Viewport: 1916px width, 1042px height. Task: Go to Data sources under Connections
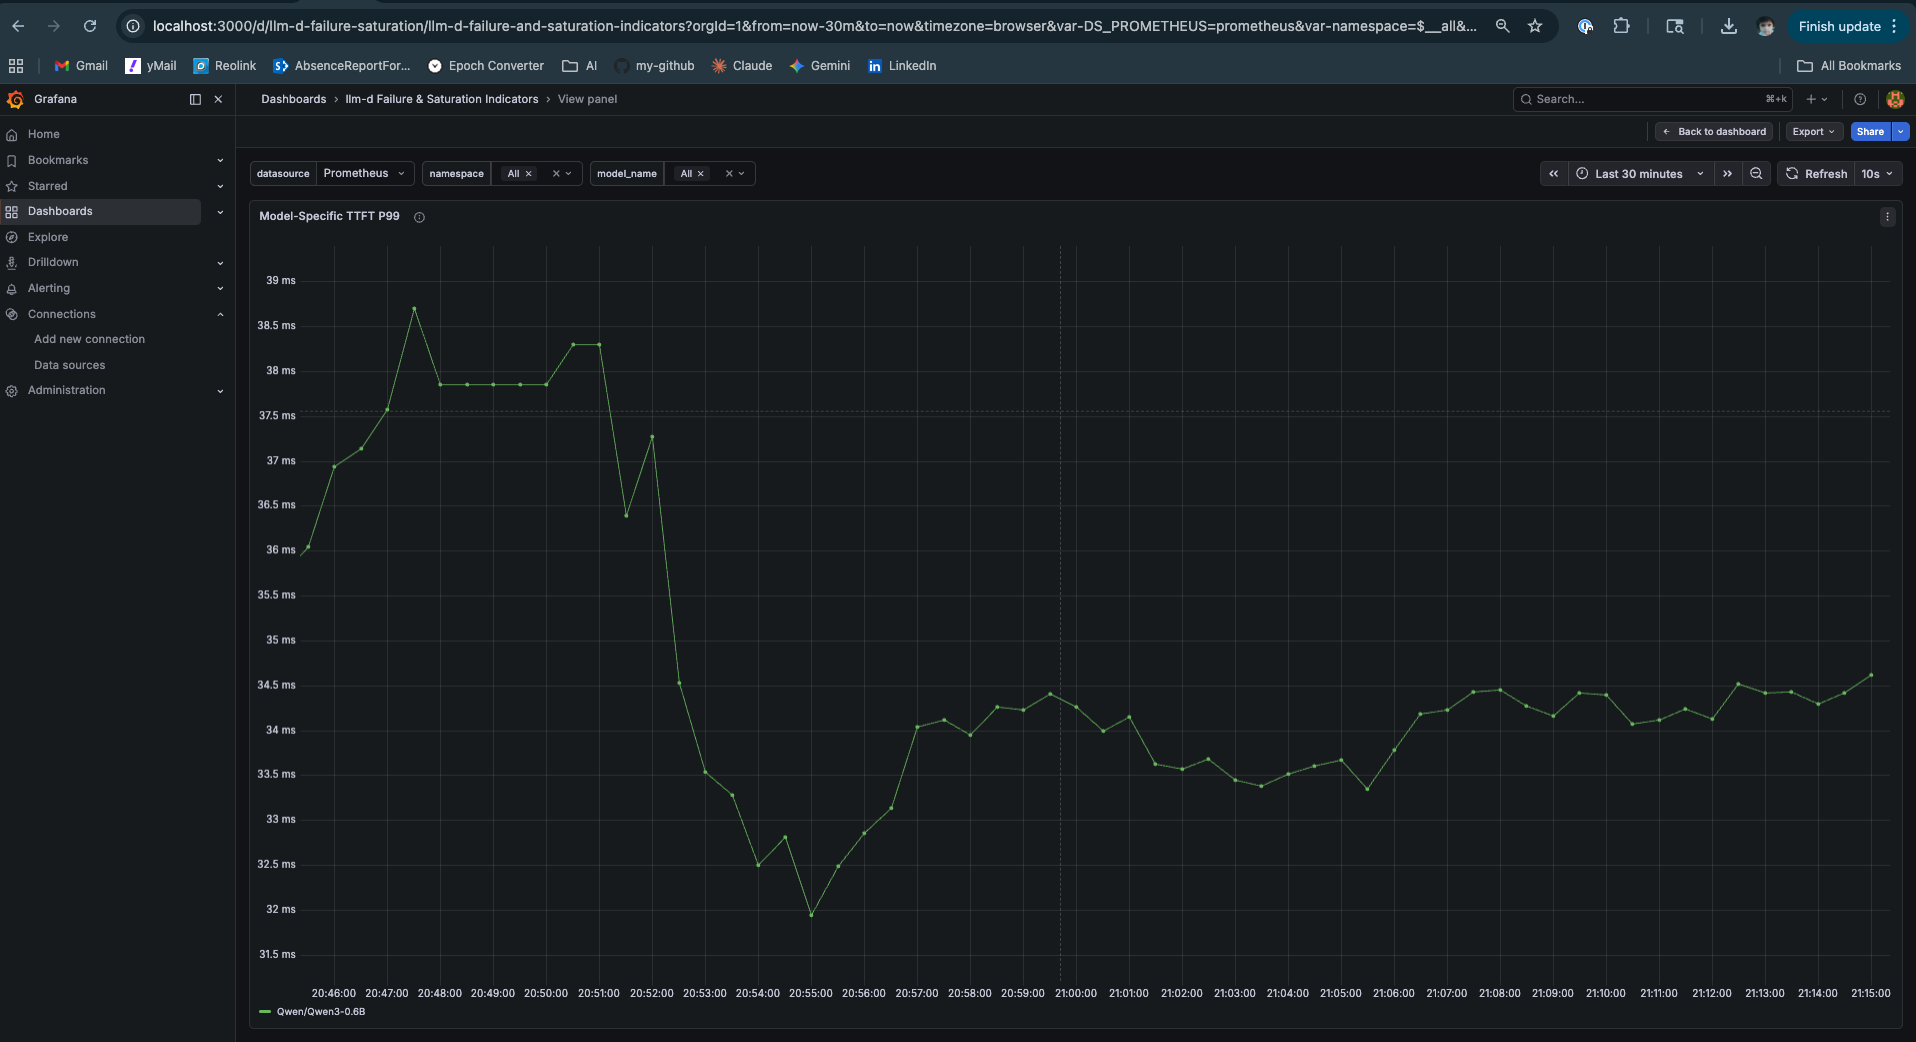[69, 365]
